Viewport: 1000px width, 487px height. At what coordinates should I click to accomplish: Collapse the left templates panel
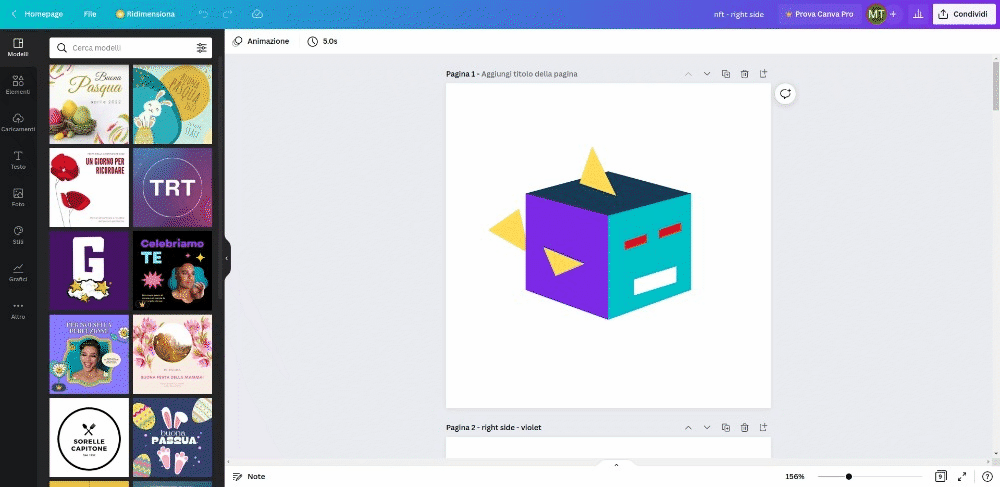[x=226, y=258]
